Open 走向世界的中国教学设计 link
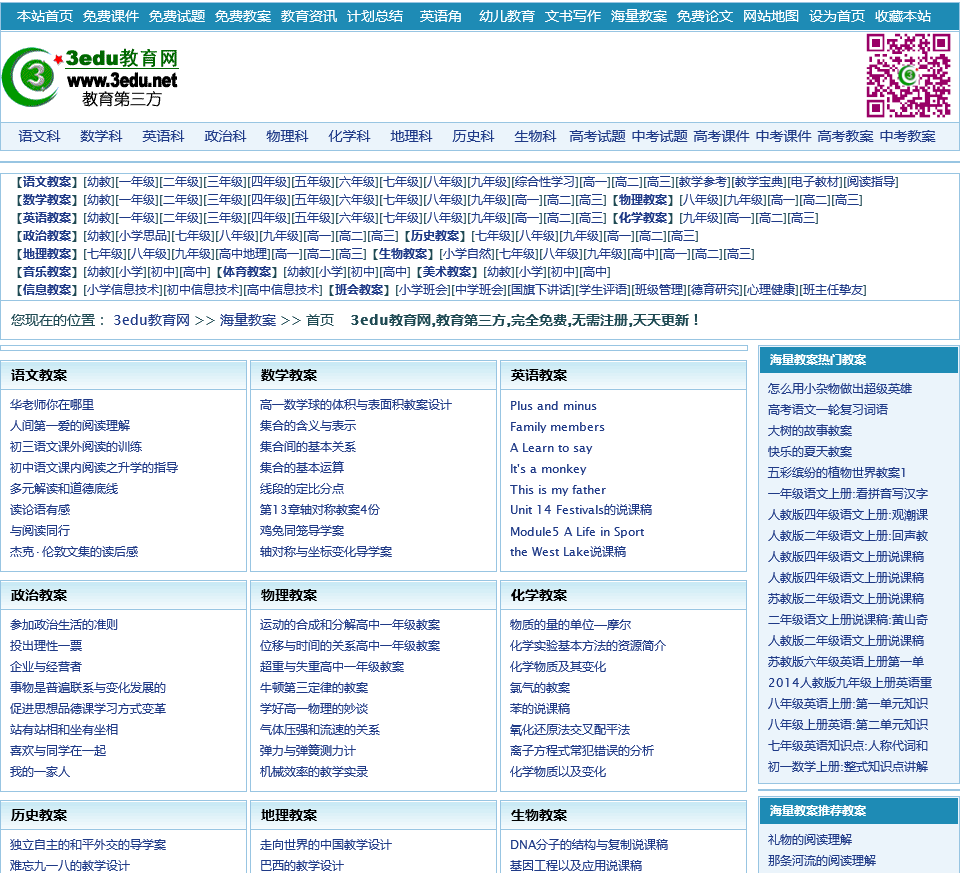Image resolution: width=960 pixels, height=873 pixels. pos(326,845)
